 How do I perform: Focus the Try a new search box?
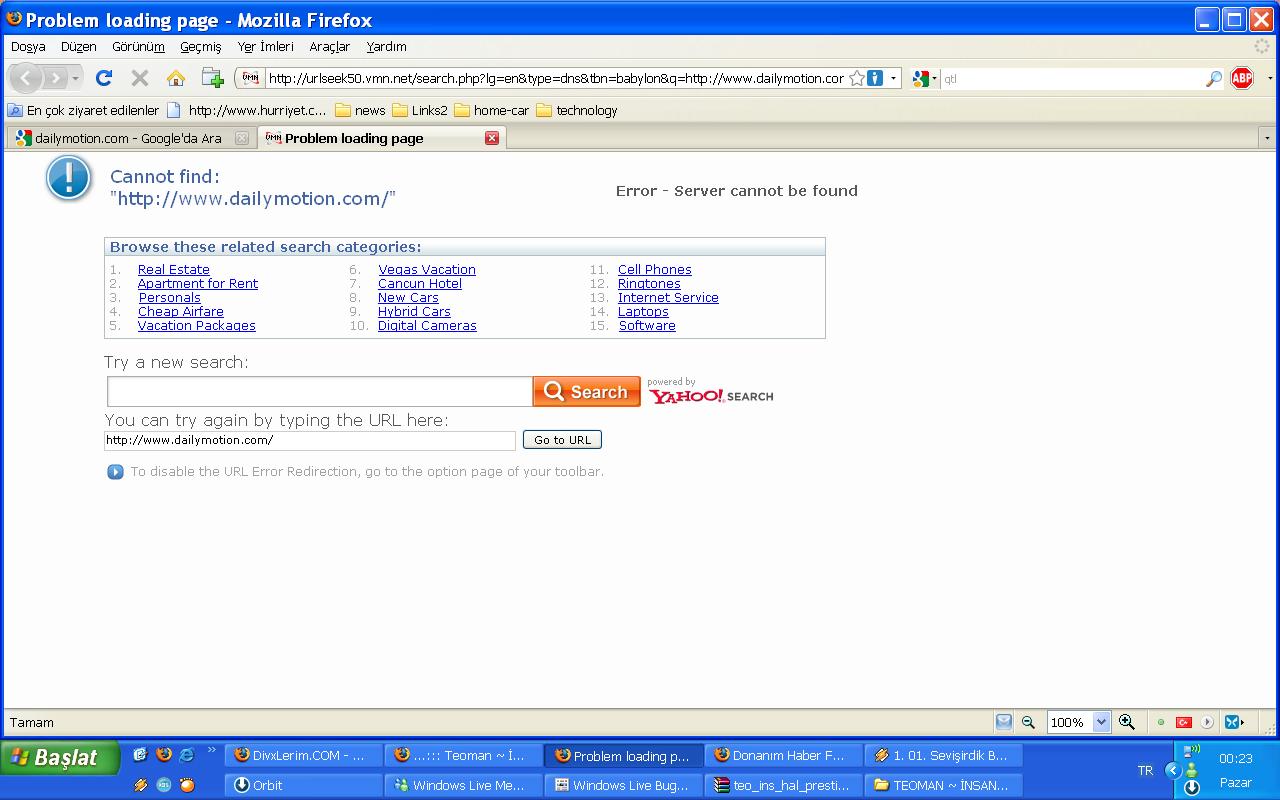click(x=319, y=392)
